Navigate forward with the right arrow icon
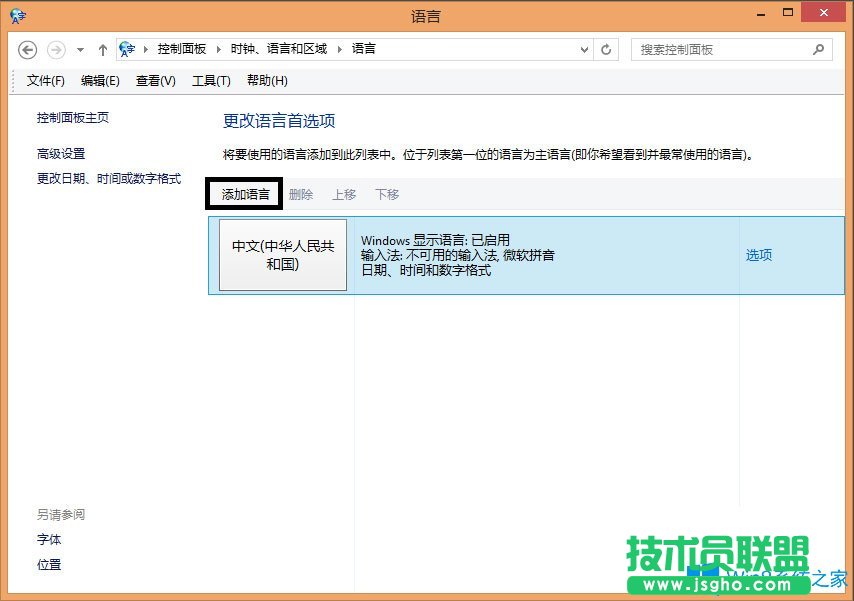 [x=55, y=49]
